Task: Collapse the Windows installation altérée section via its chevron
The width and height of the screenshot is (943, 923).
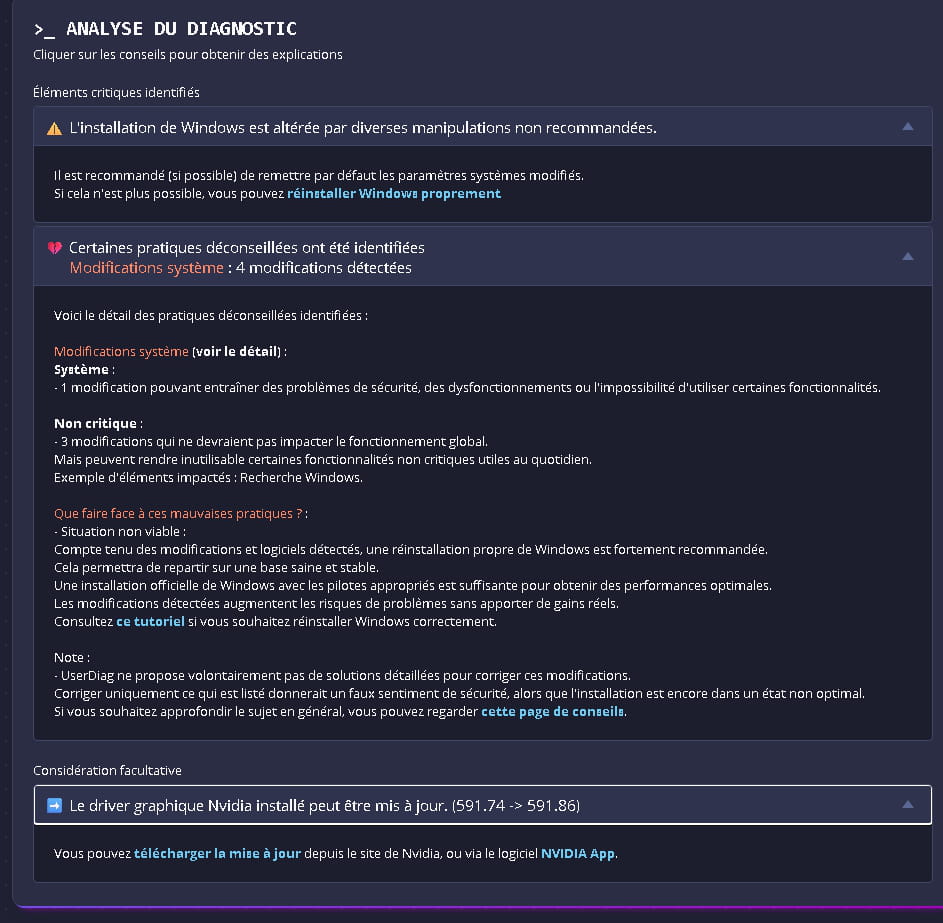Action: [x=907, y=127]
